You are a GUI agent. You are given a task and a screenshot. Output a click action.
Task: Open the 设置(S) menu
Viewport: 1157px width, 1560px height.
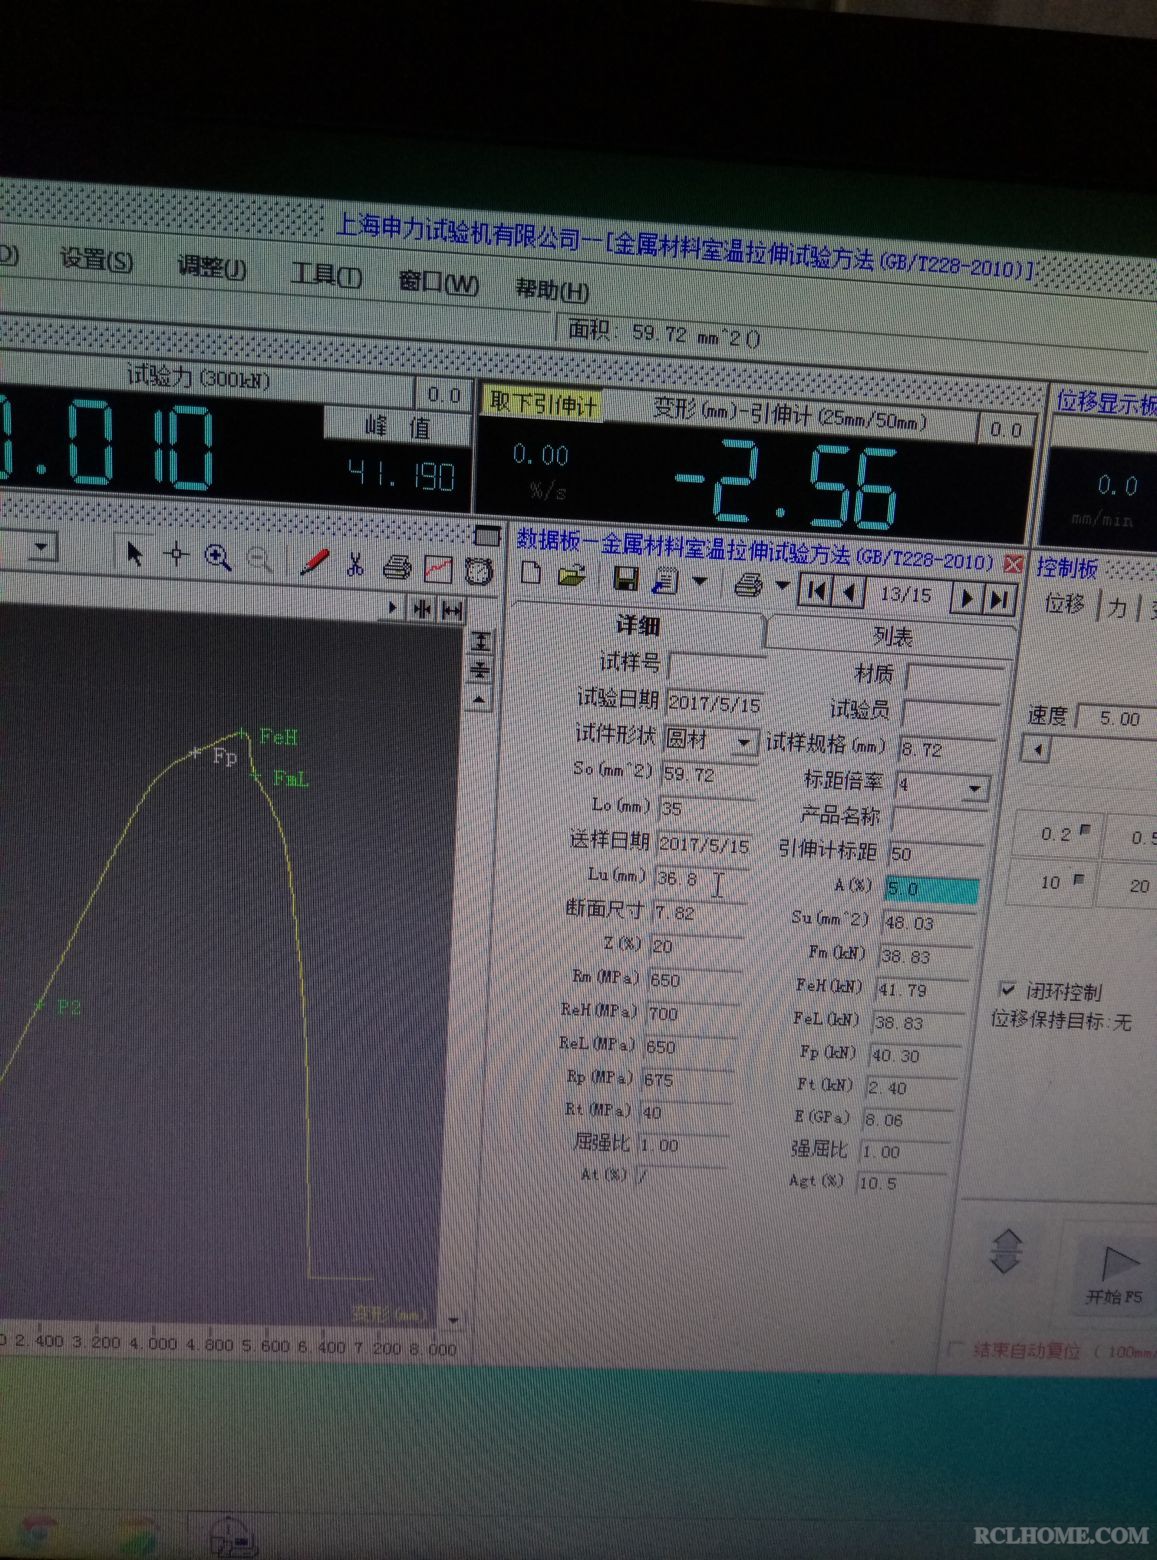(96, 260)
